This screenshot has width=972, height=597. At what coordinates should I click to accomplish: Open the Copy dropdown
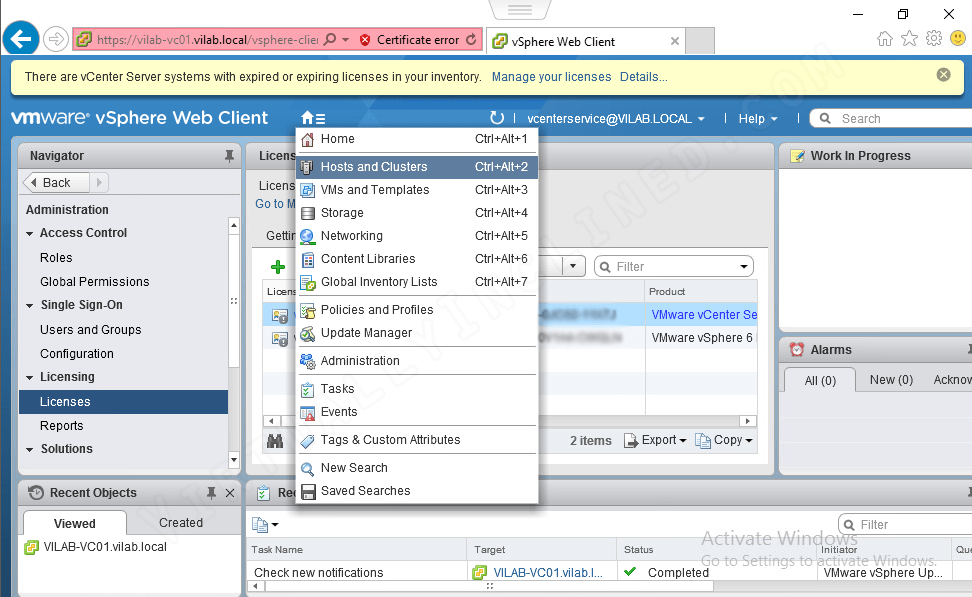click(723, 440)
